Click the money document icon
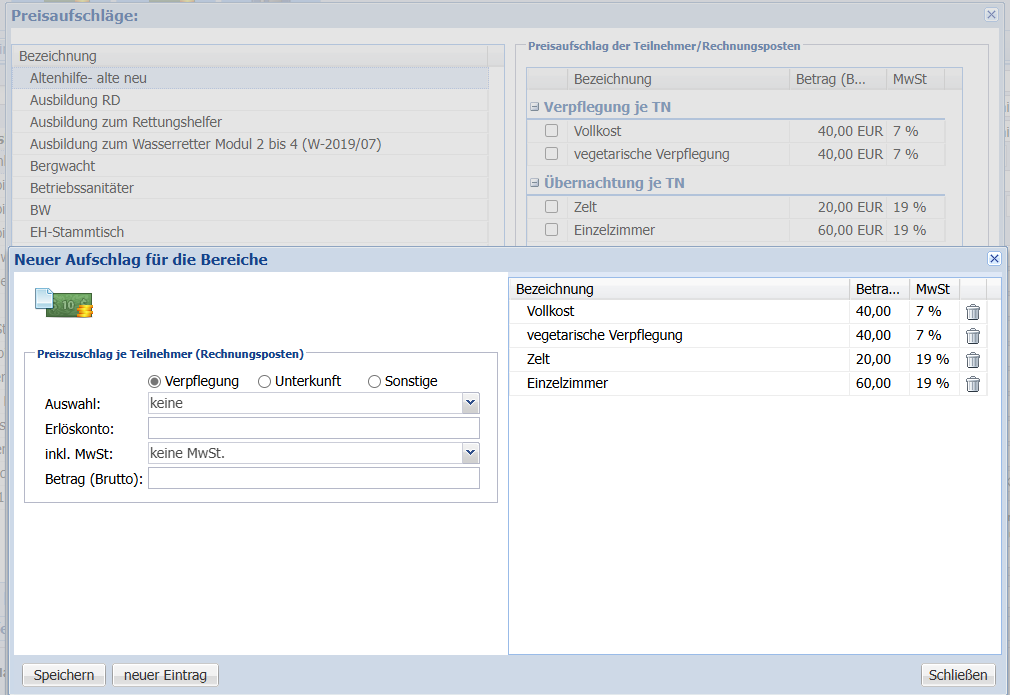 63,303
